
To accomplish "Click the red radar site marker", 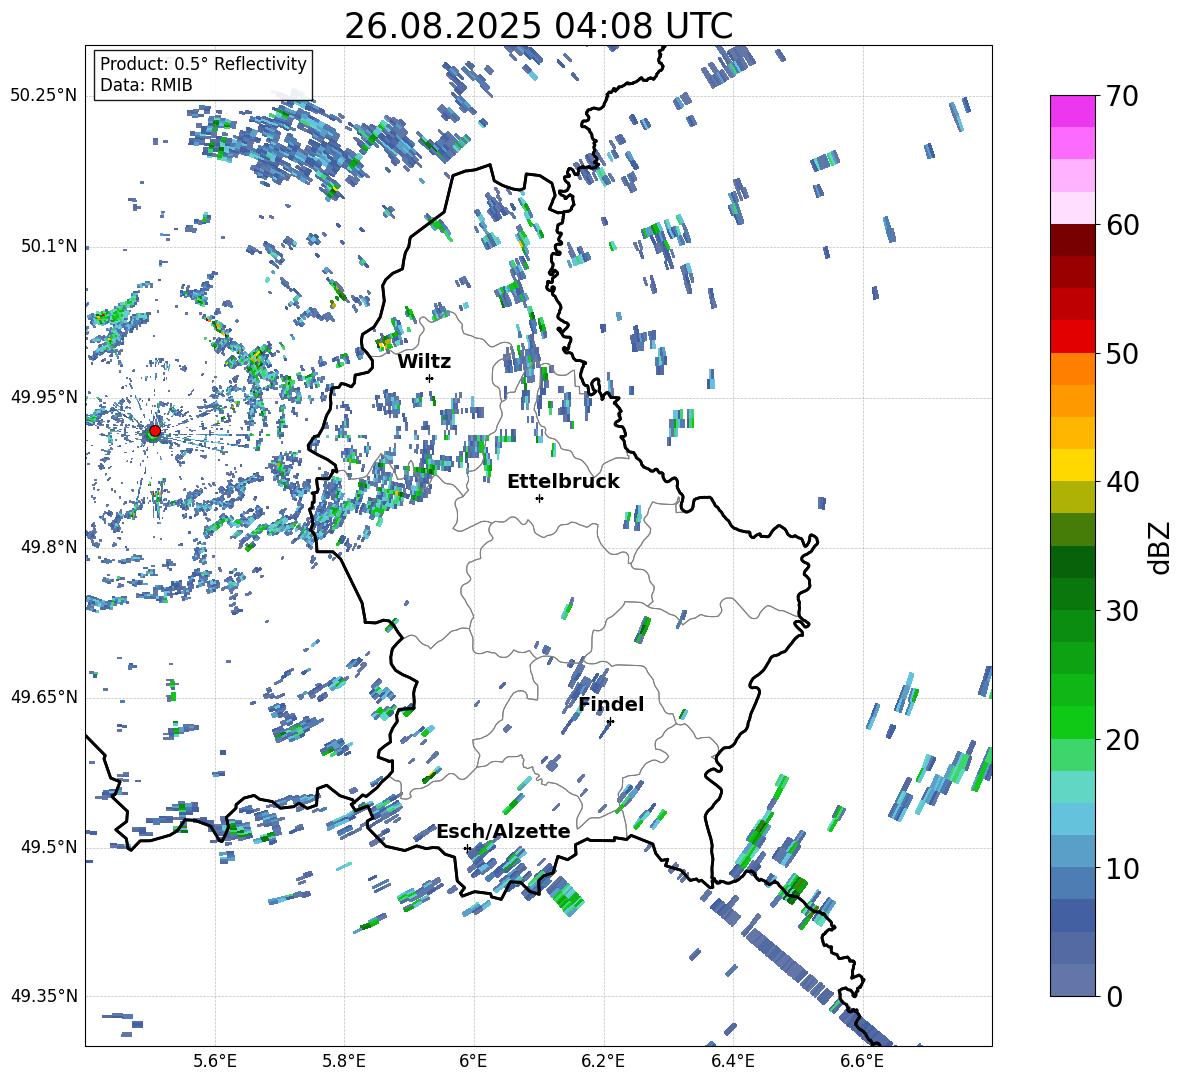I will coord(155,430).
